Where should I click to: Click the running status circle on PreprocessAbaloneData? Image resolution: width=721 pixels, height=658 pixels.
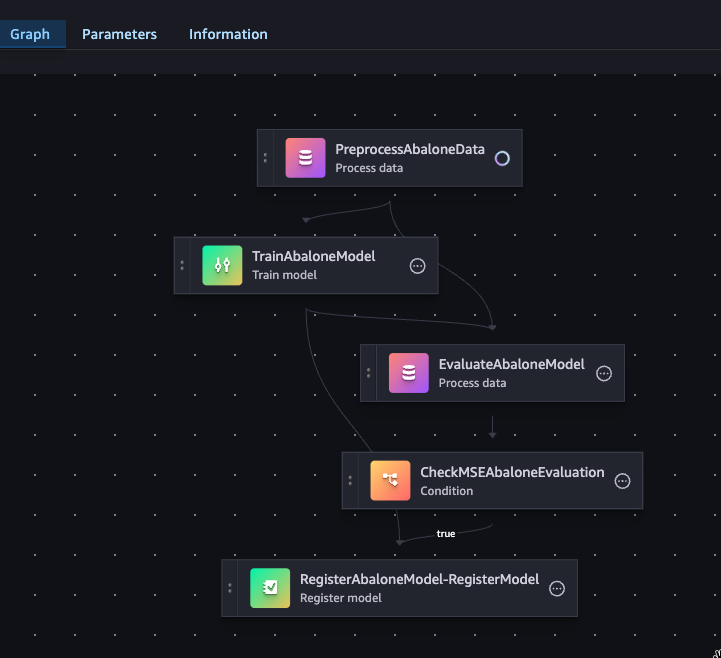502,158
